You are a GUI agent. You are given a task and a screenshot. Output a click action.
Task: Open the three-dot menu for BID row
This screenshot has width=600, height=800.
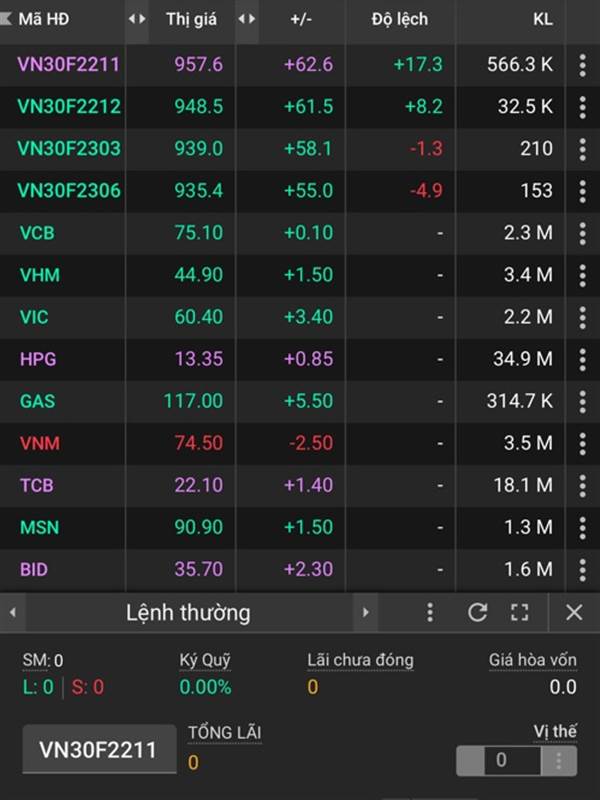(583, 569)
